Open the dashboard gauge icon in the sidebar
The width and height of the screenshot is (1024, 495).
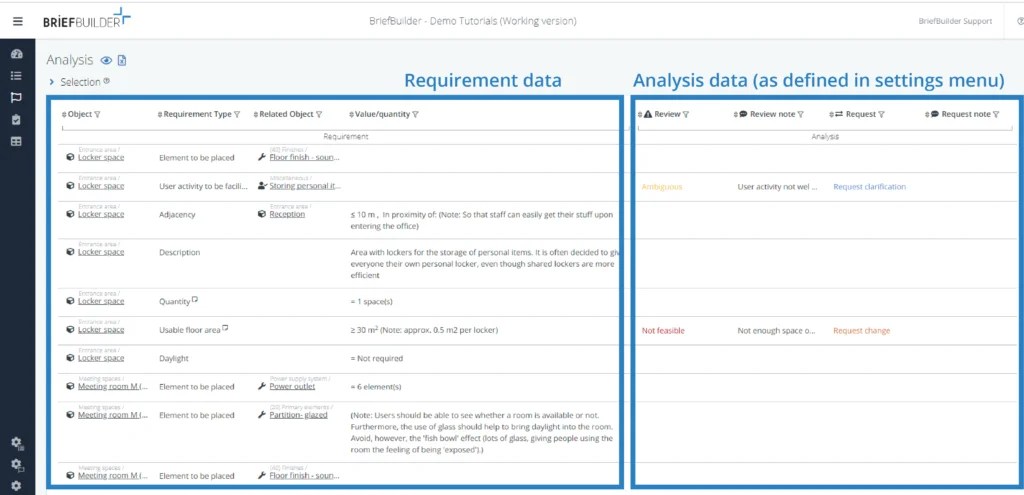pyautogui.click(x=17, y=54)
